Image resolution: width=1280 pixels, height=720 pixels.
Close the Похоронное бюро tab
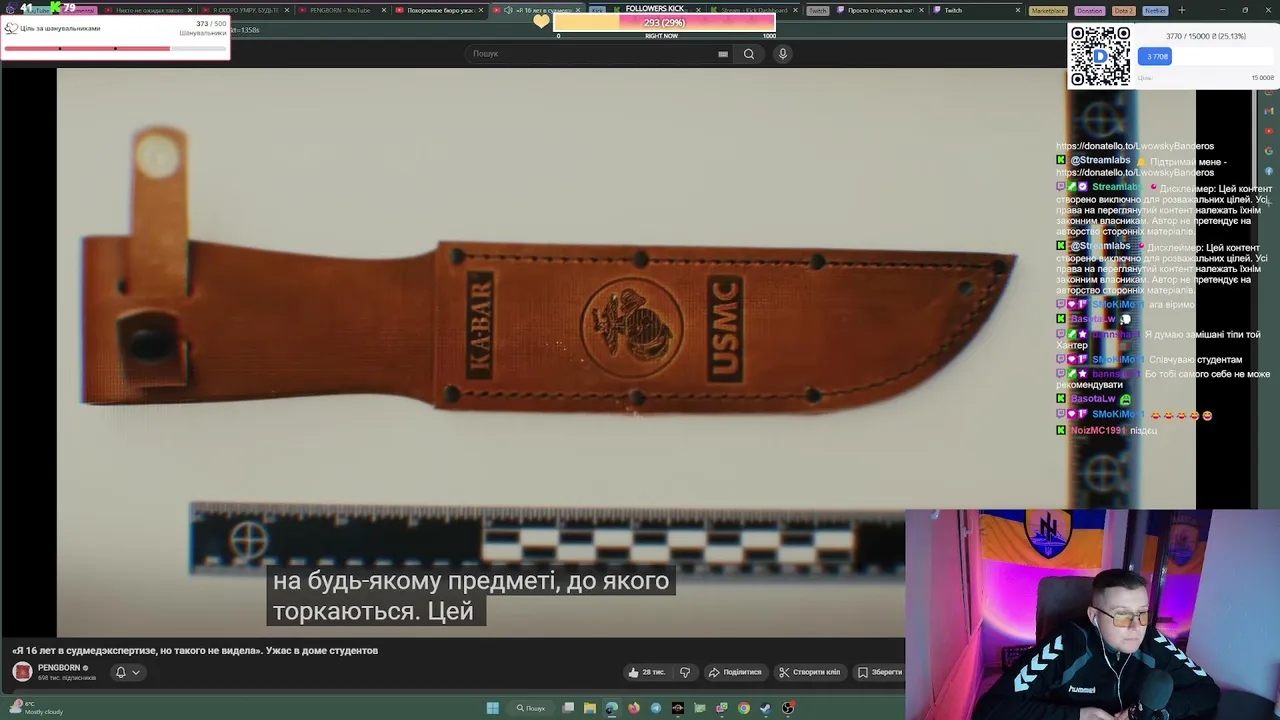[481, 10]
